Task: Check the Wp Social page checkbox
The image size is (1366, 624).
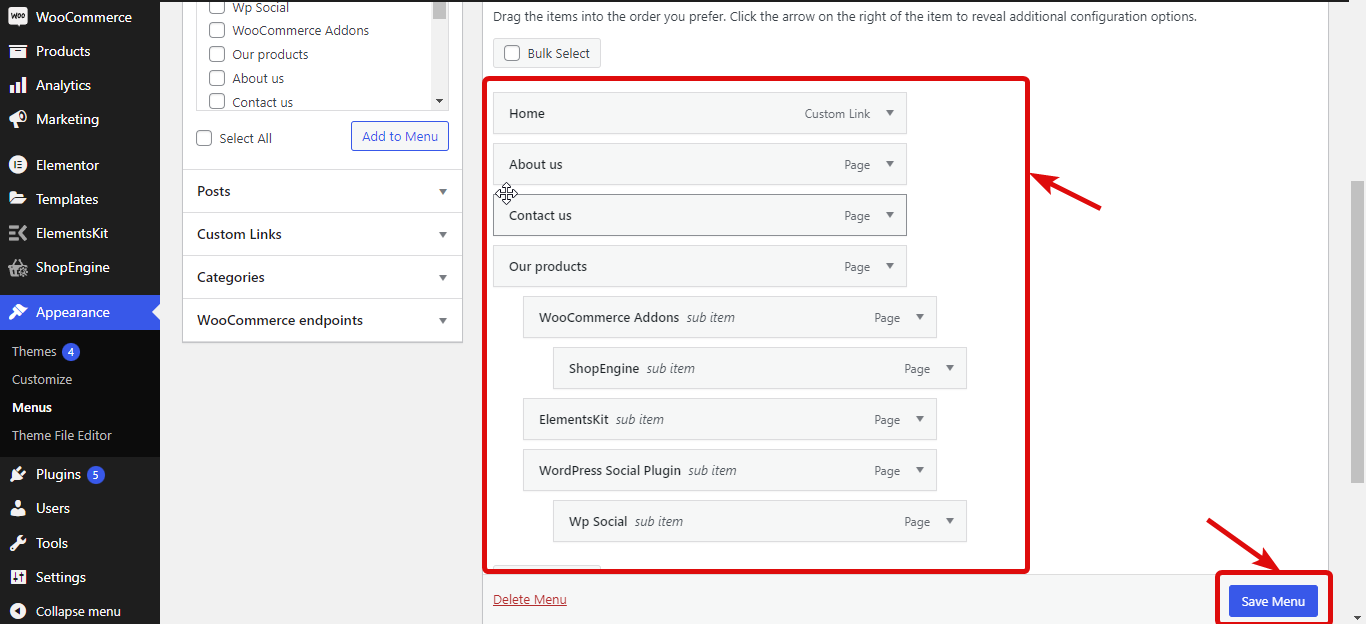Action: tap(217, 7)
